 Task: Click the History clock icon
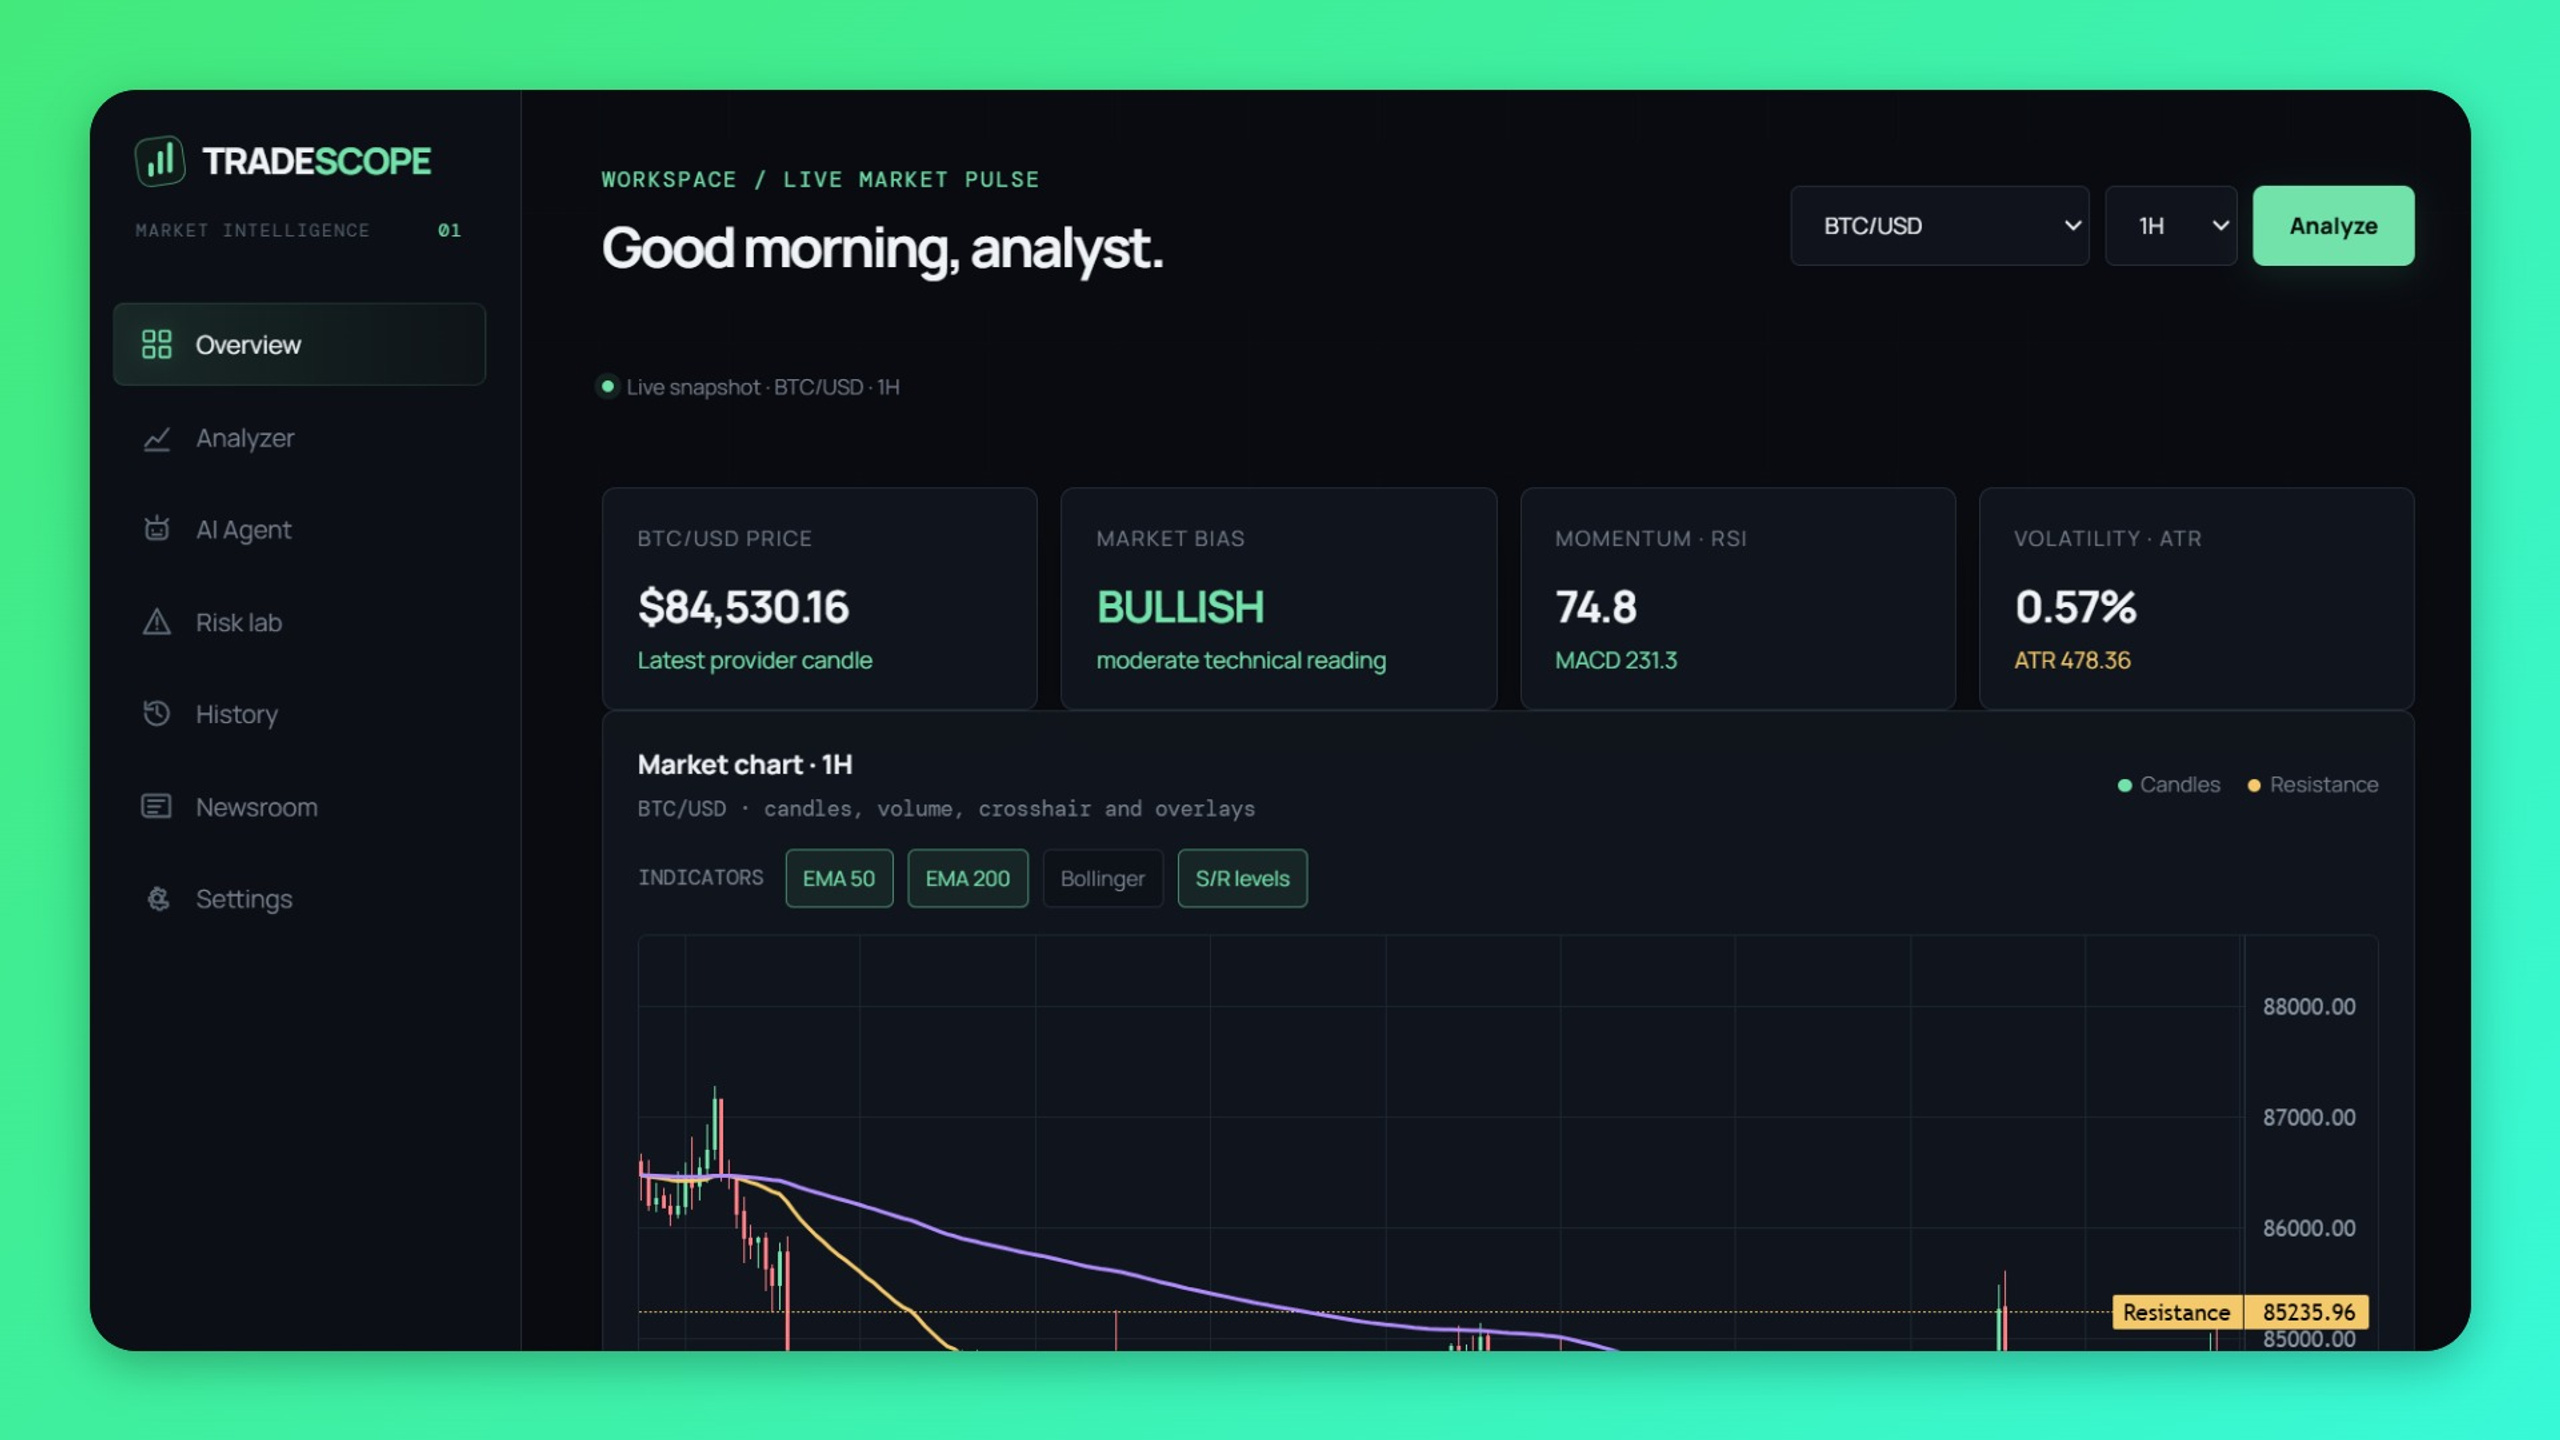pos(157,713)
